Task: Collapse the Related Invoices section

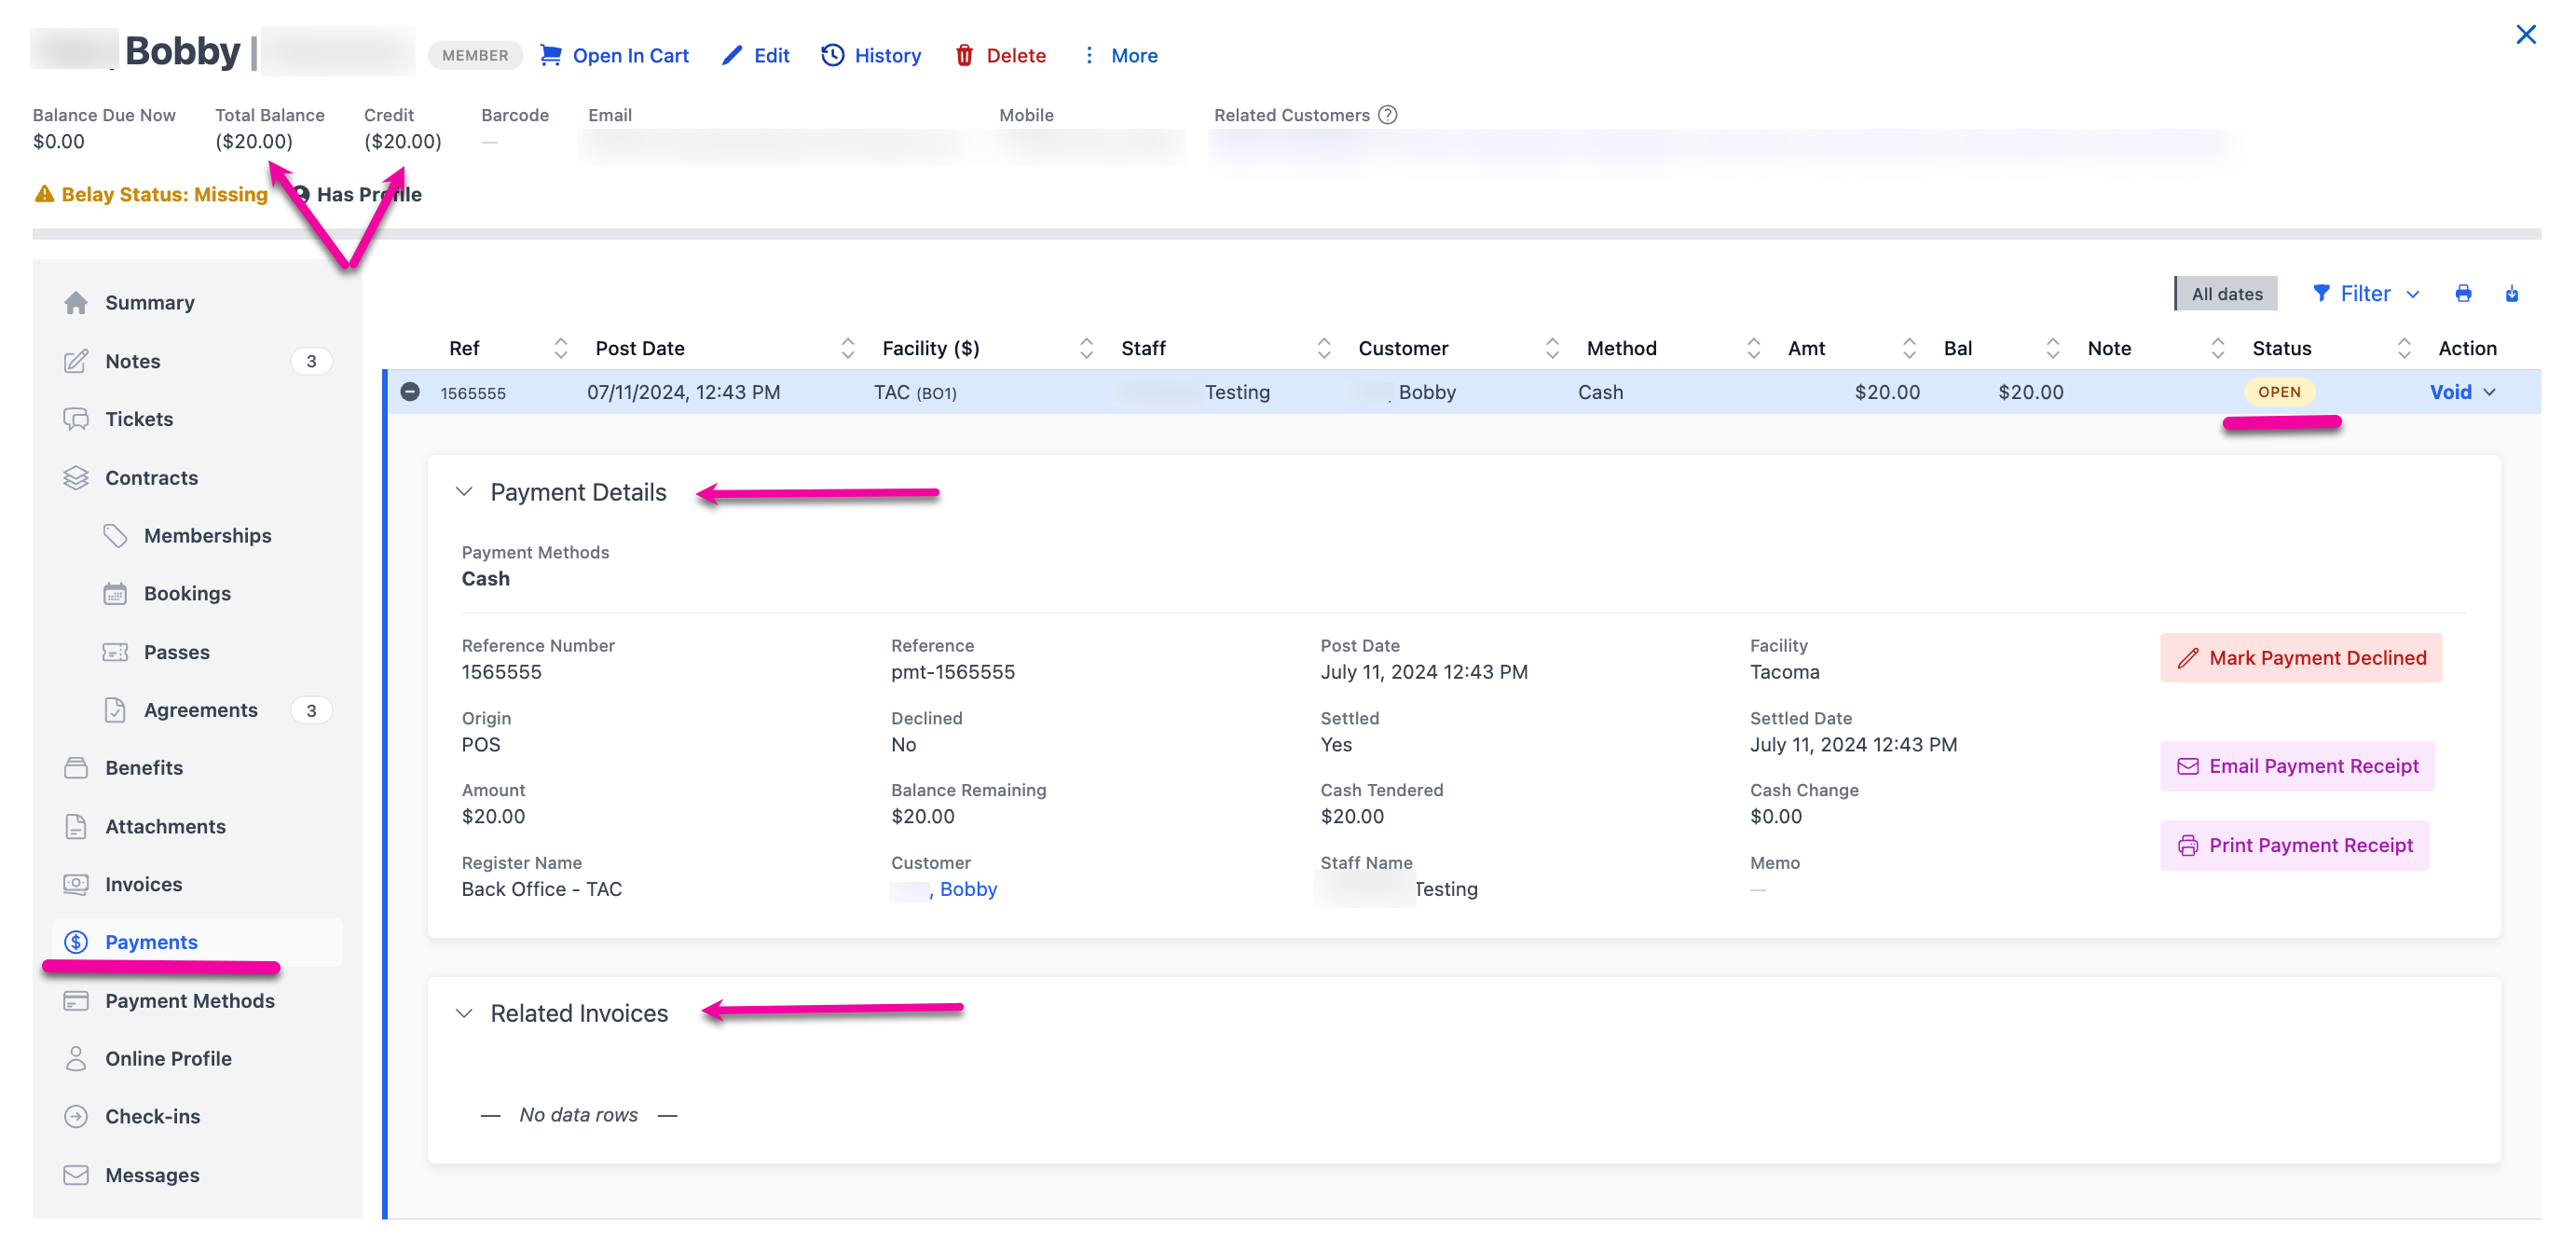Action: pyautogui.click(x=464, y=1013)
